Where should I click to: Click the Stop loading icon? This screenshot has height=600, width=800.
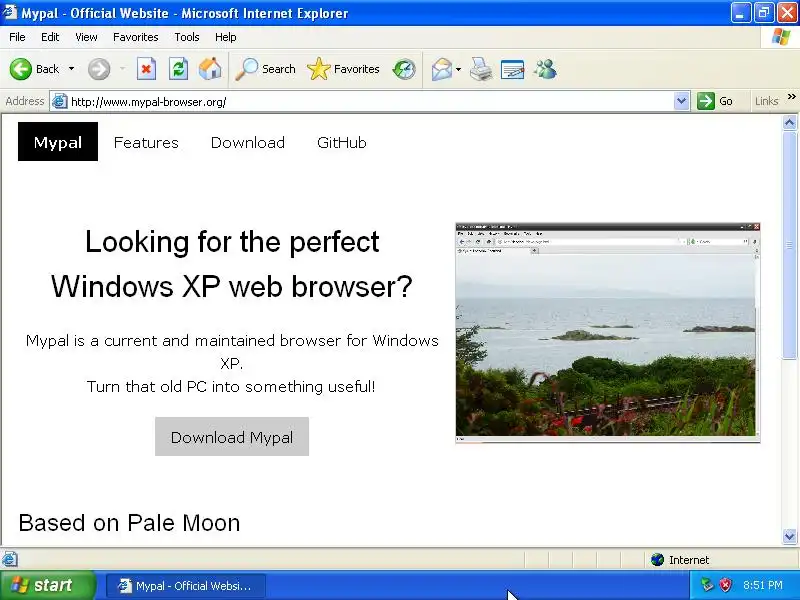pyautogui.click(x=146, y=69)
